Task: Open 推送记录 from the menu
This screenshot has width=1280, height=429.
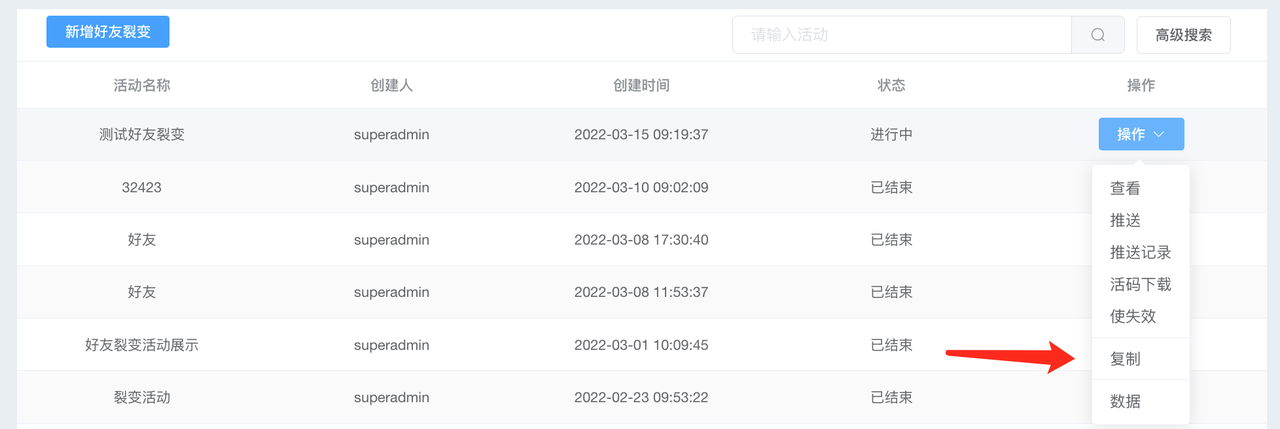Action: [x=1141, y=252]
